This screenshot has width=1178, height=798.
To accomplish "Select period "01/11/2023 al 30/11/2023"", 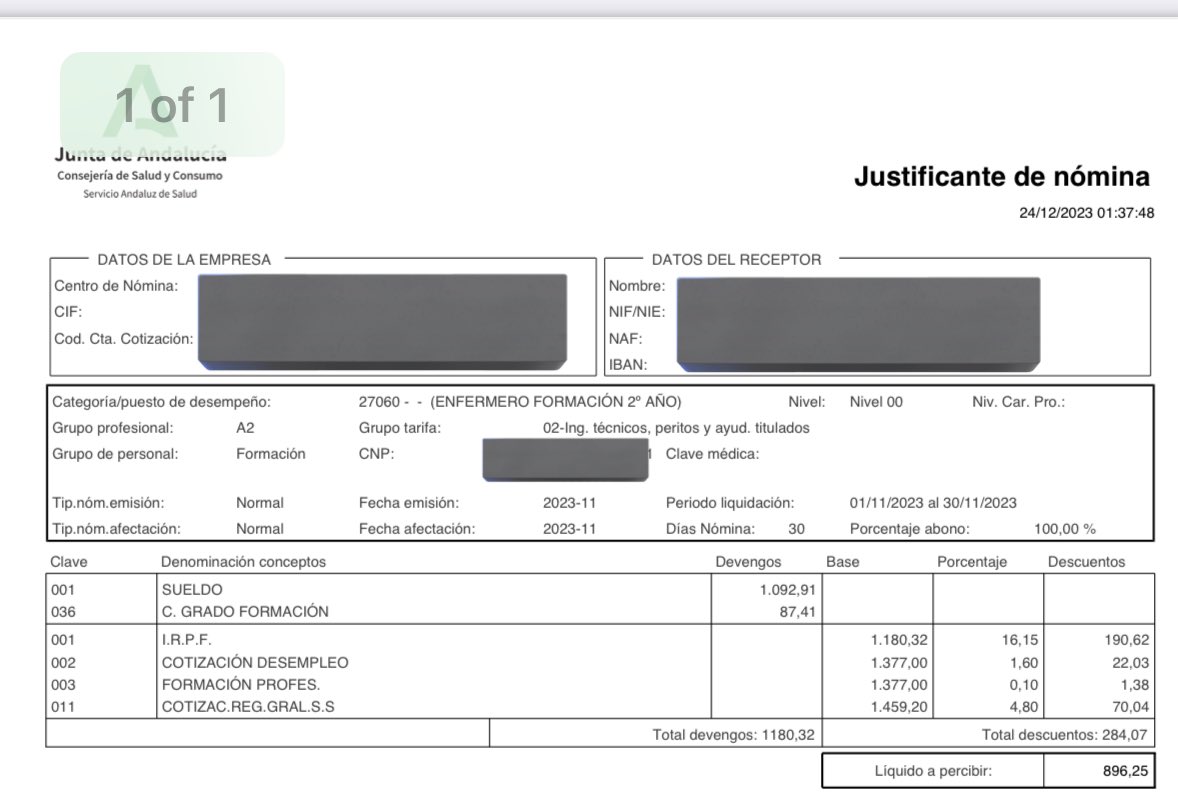I will [933, 503].
